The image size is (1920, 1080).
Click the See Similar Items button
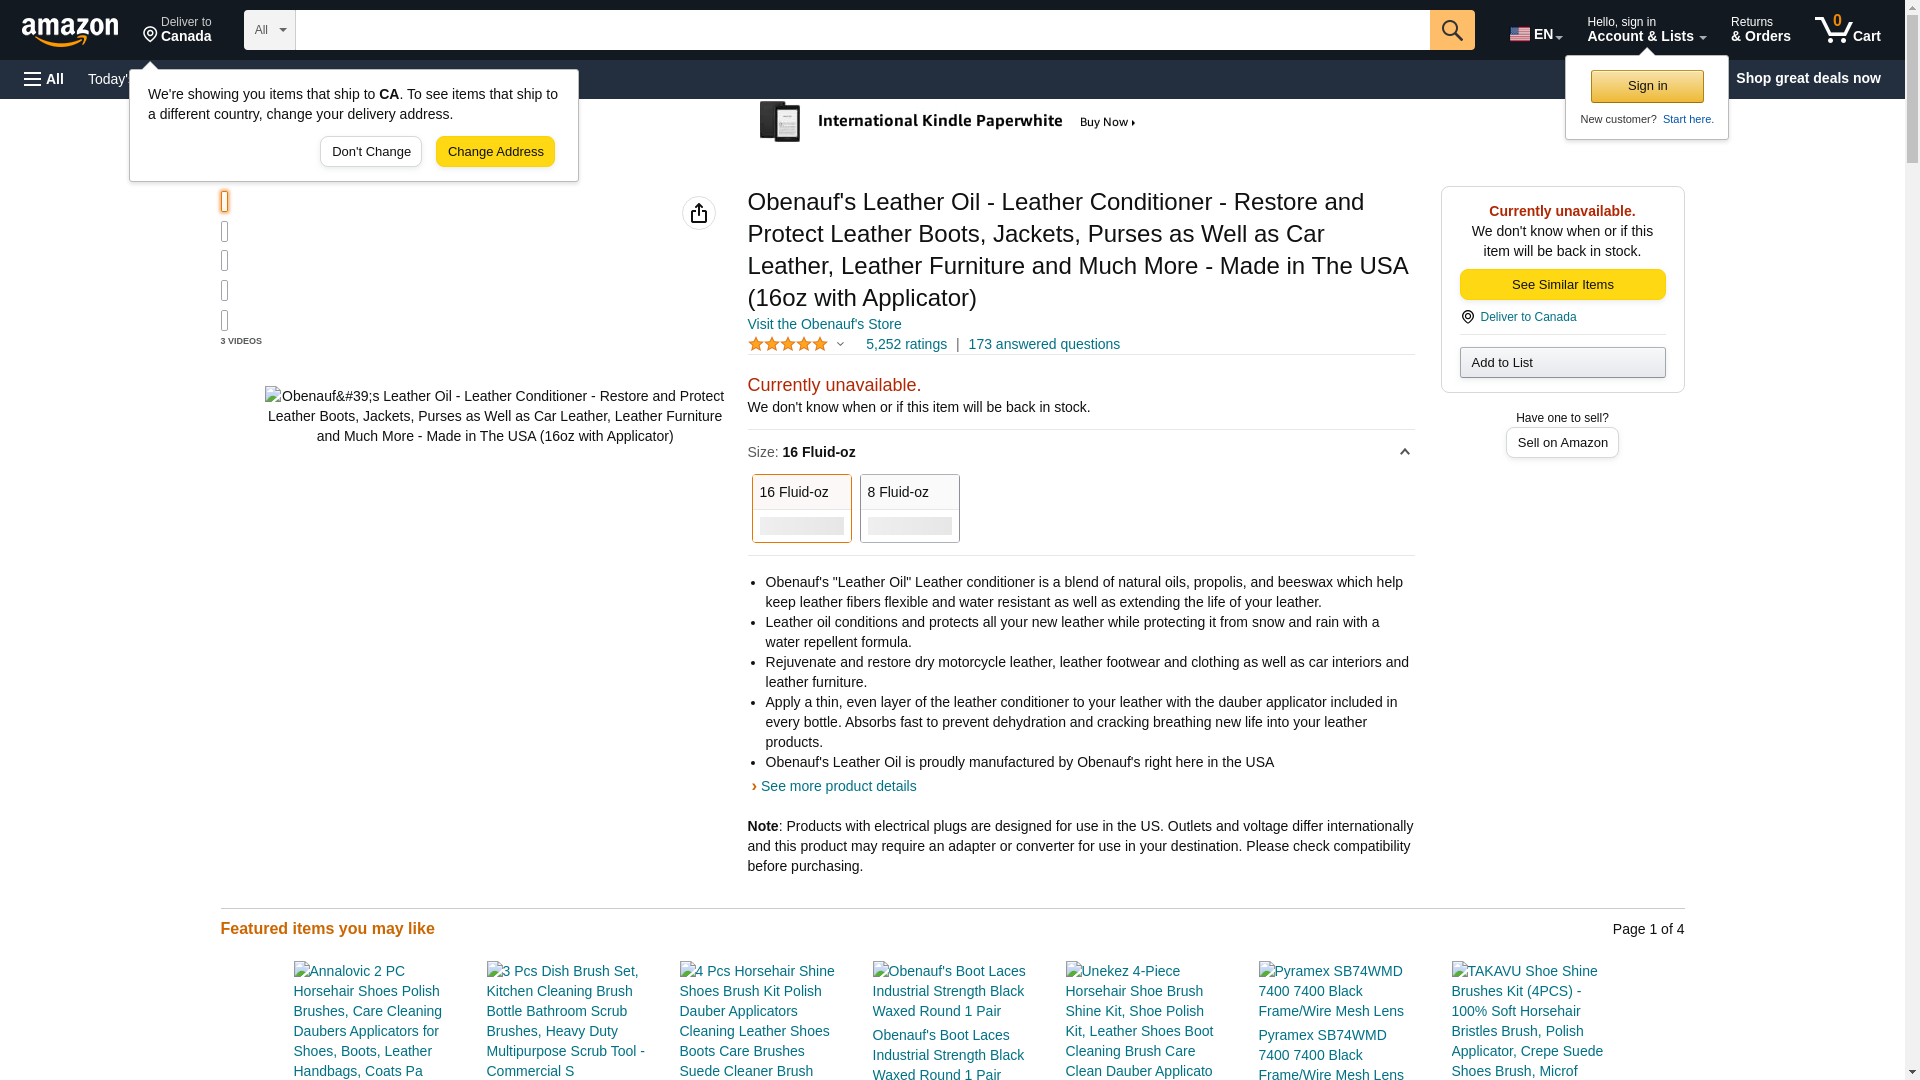pos(1562,285)
